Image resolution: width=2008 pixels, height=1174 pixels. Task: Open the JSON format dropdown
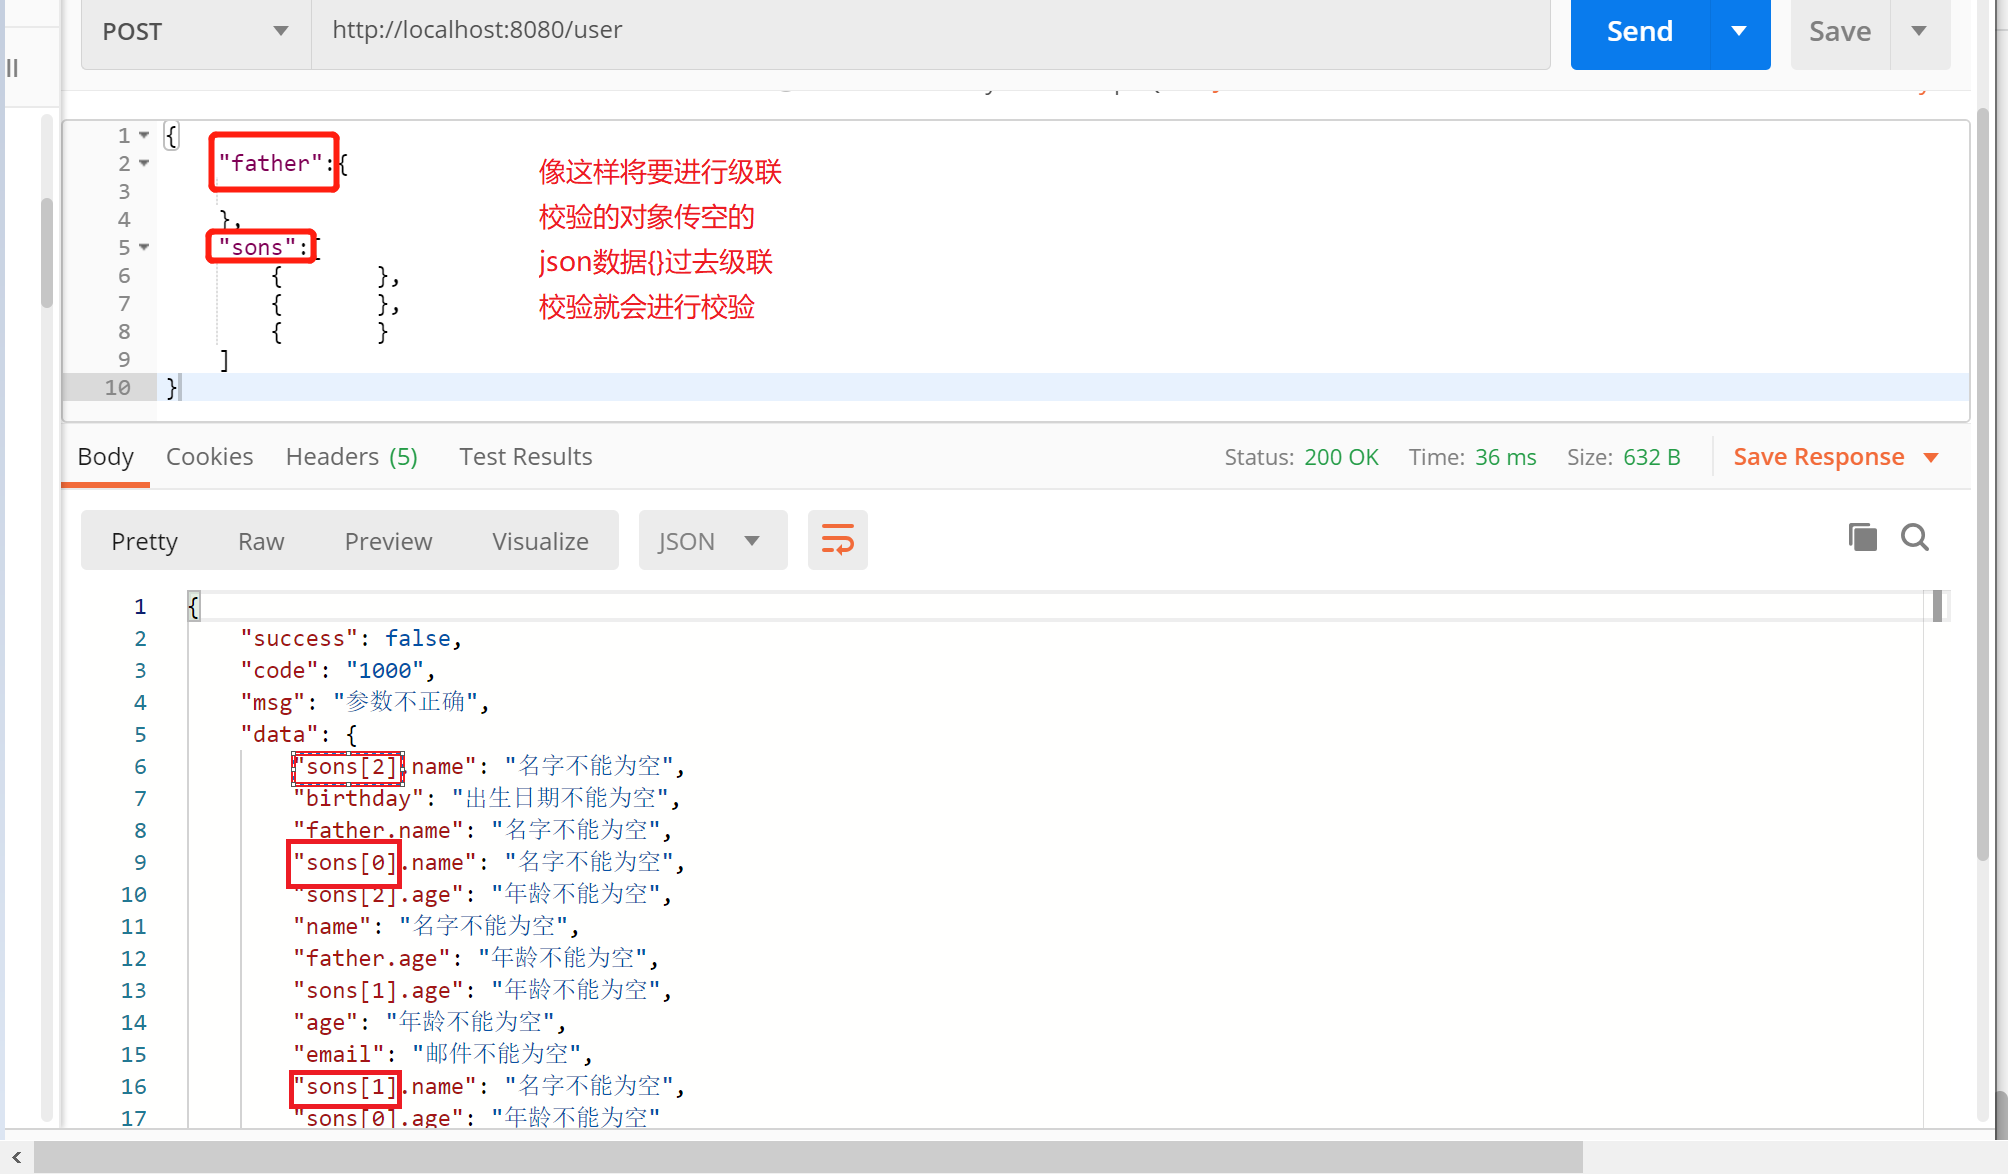(711, 541)
